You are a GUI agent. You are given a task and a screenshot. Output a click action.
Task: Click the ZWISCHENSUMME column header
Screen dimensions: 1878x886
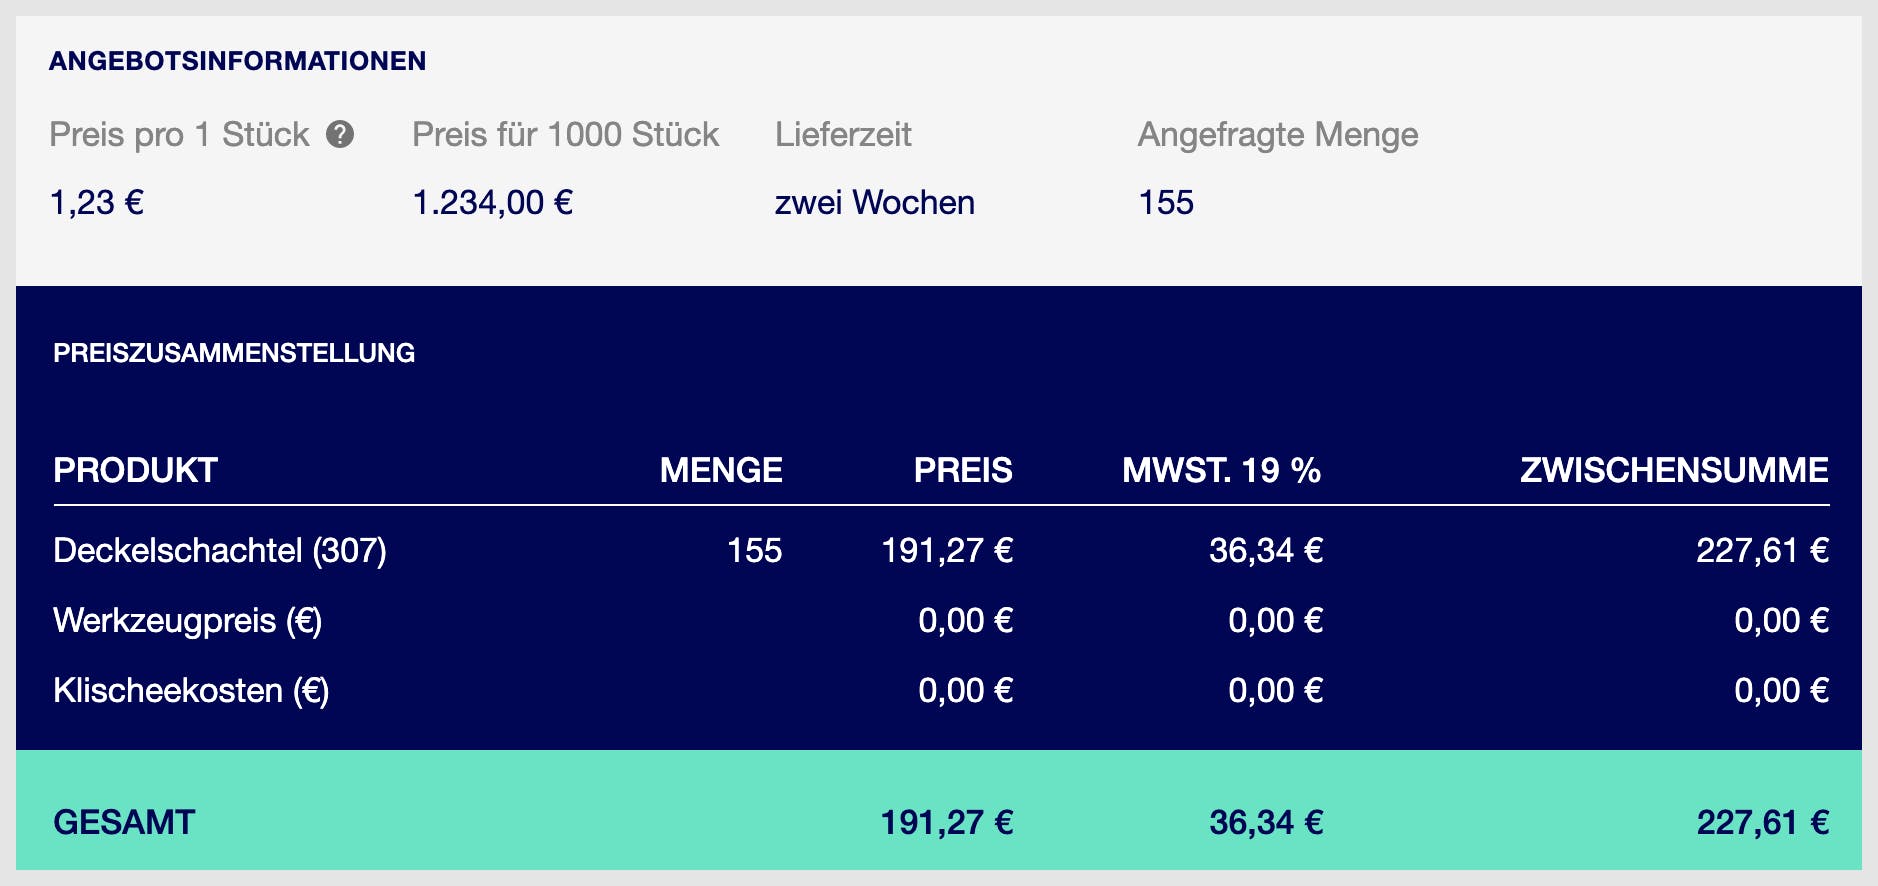click(x=1674, y=470)
